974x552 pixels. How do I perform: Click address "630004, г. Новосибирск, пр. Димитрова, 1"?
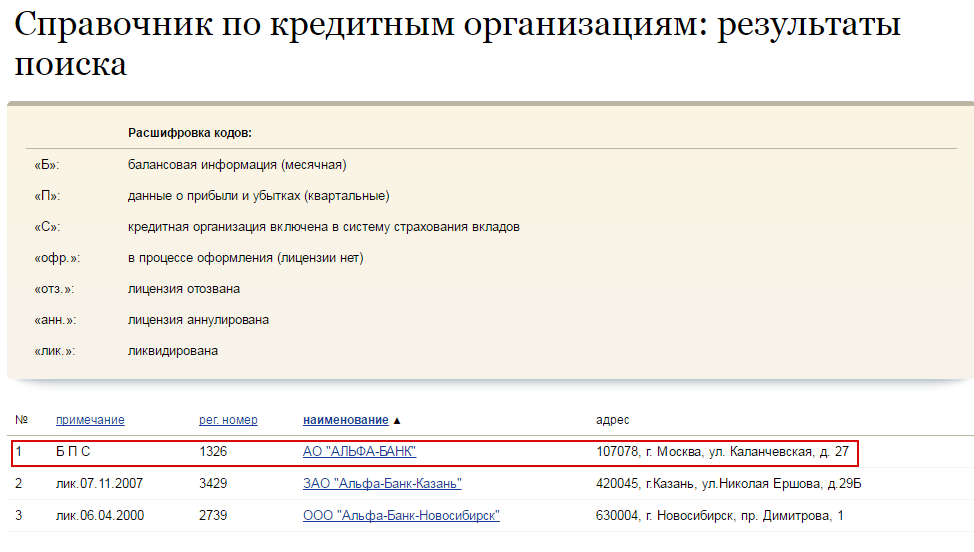[720, 516]
